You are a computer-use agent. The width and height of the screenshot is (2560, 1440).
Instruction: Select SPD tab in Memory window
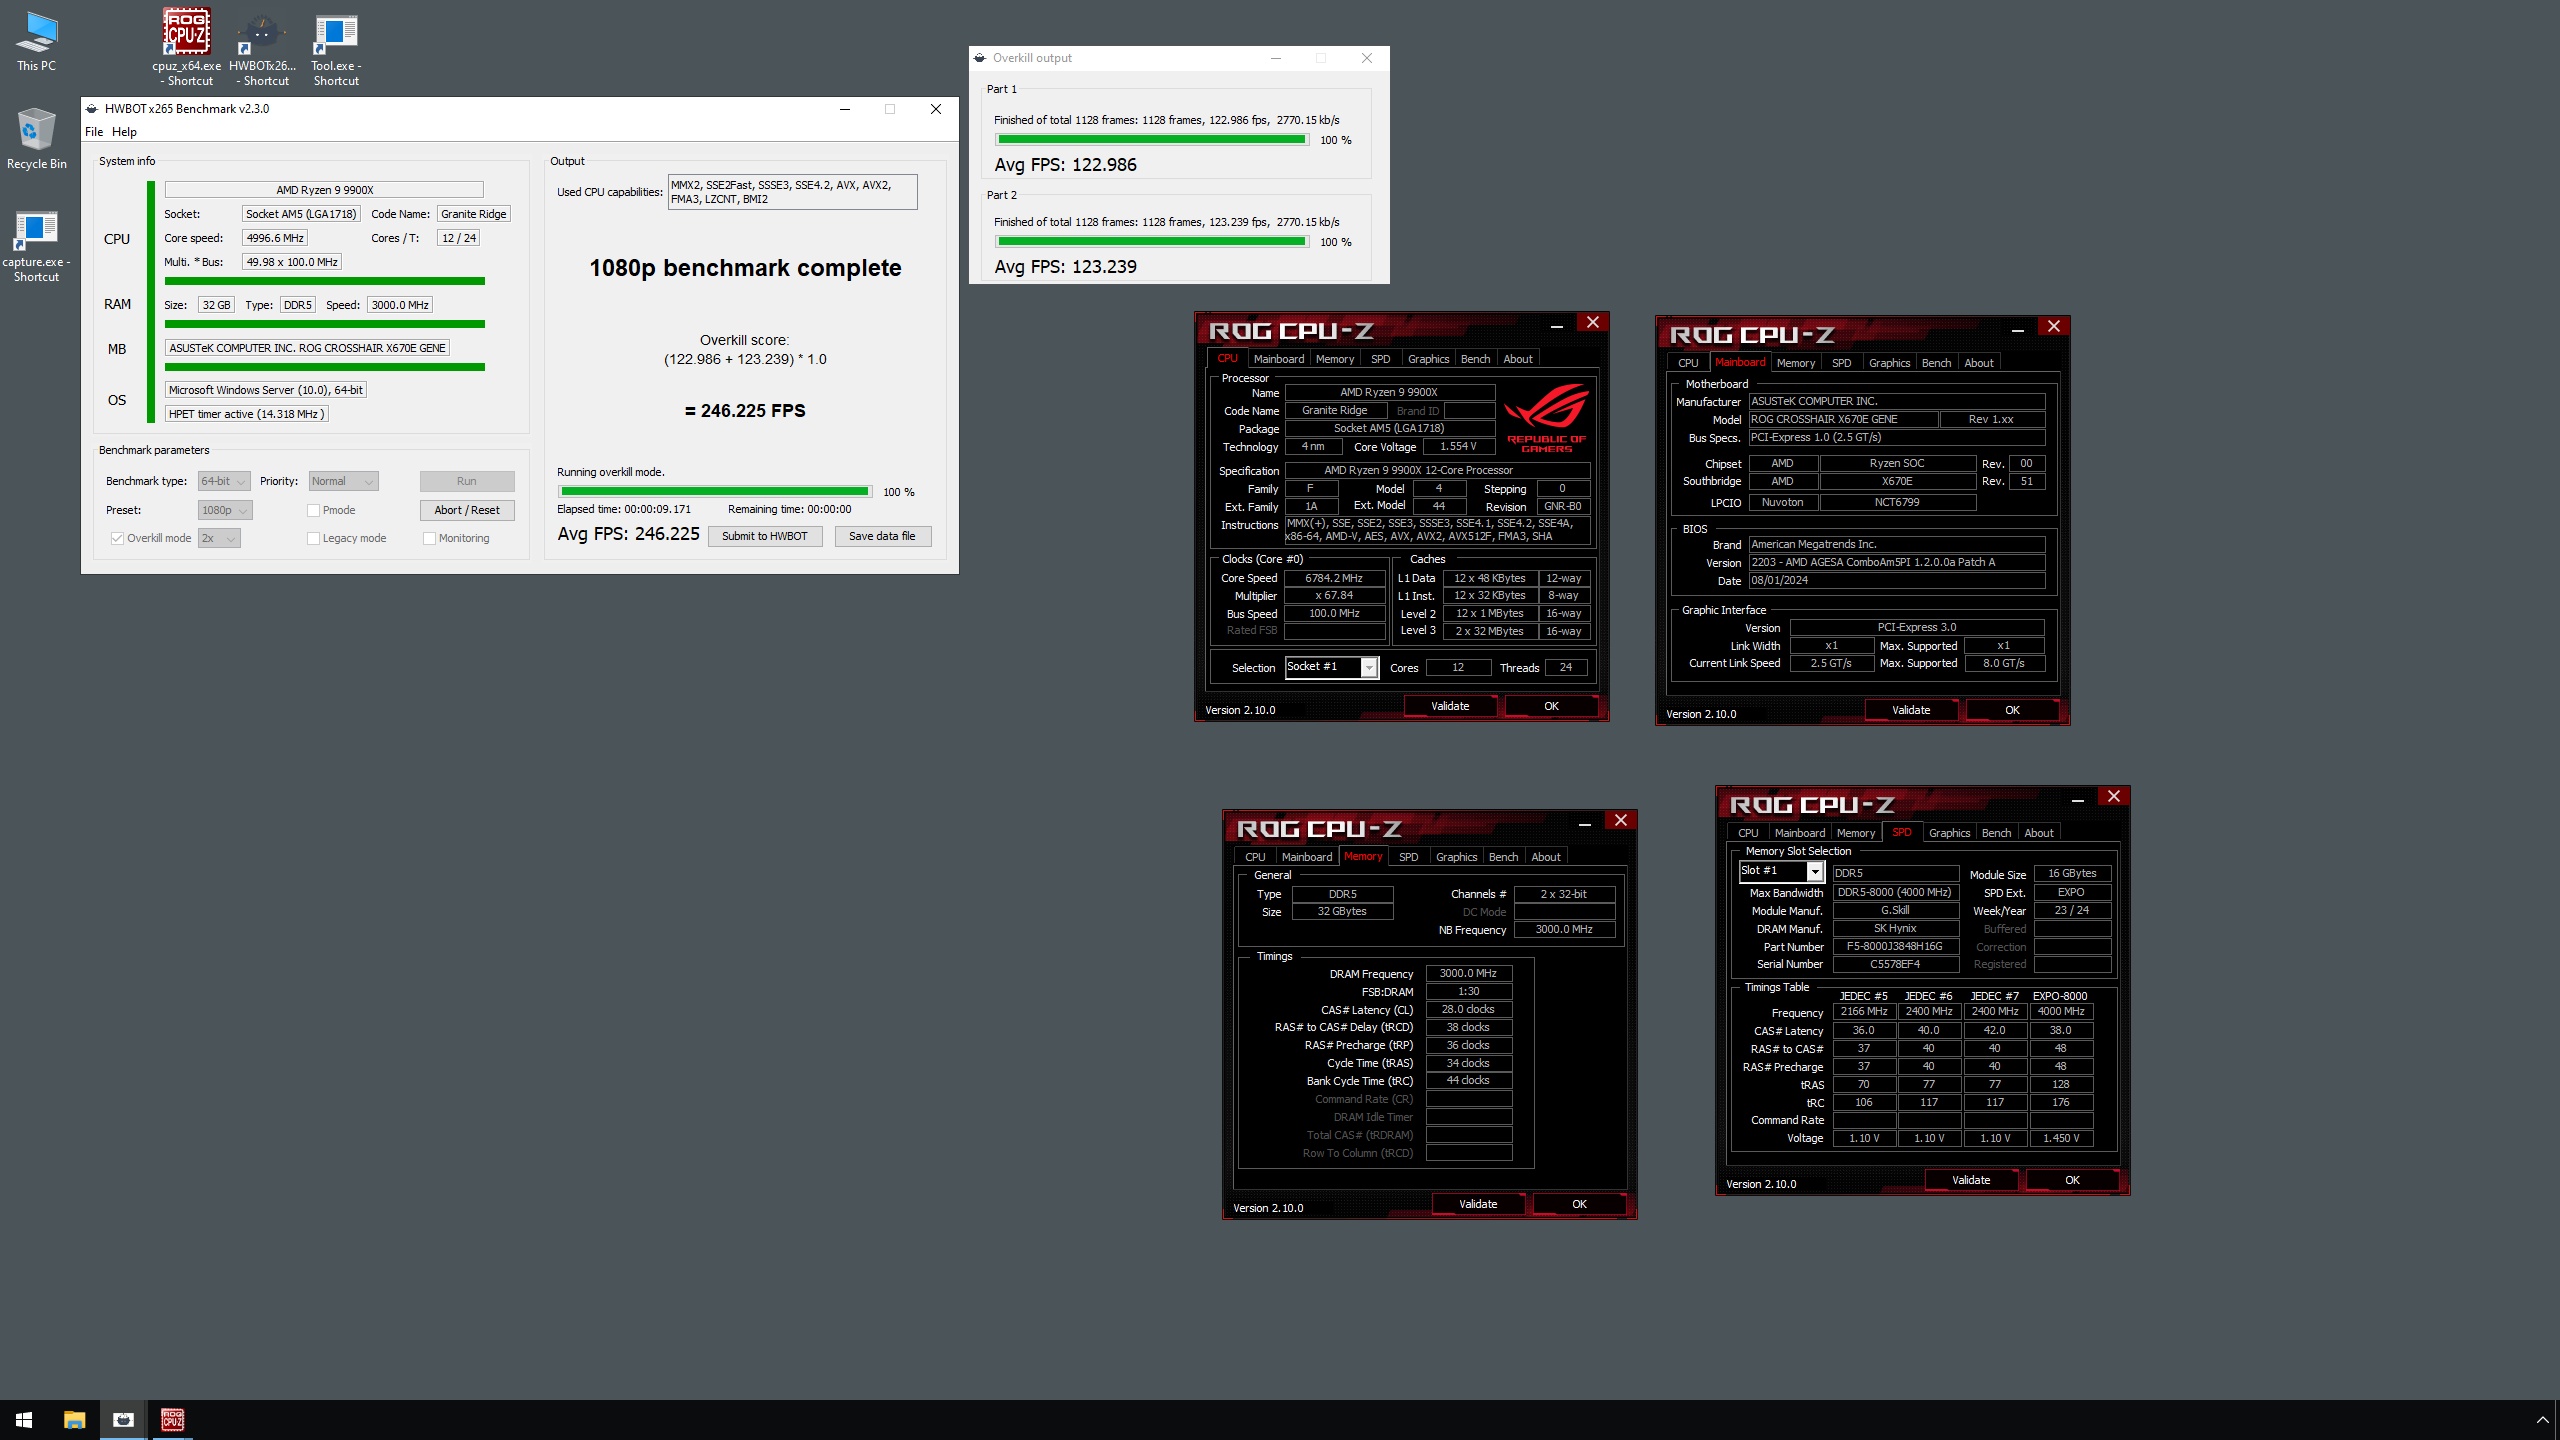point(1408,857)
